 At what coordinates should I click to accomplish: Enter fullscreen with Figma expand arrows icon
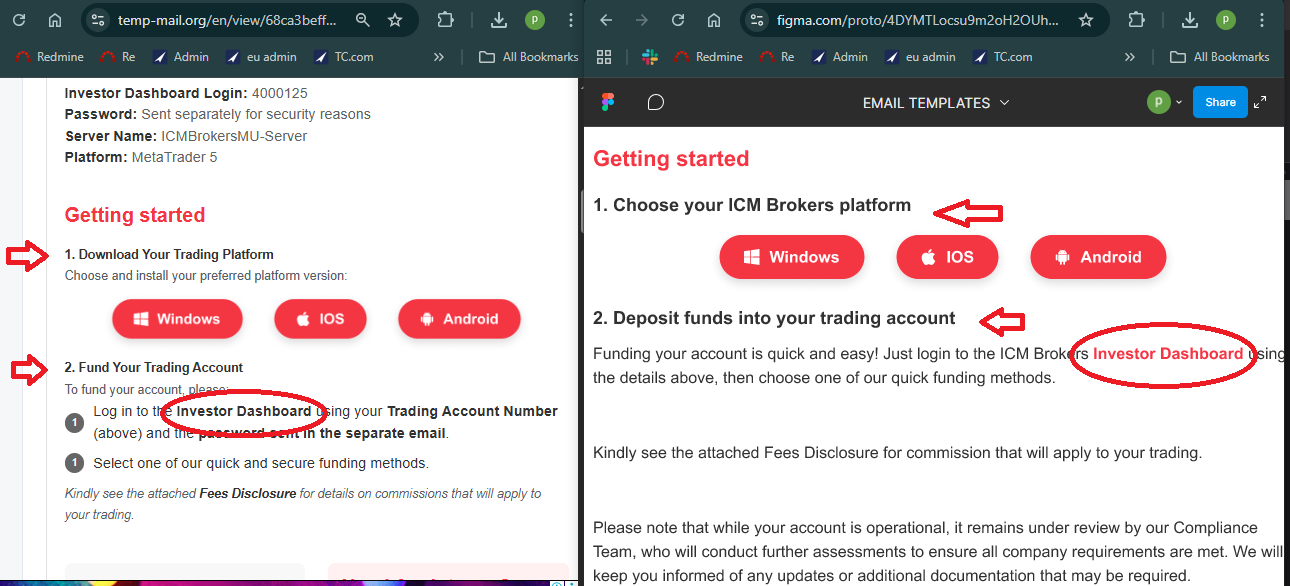pos(1260,102)
